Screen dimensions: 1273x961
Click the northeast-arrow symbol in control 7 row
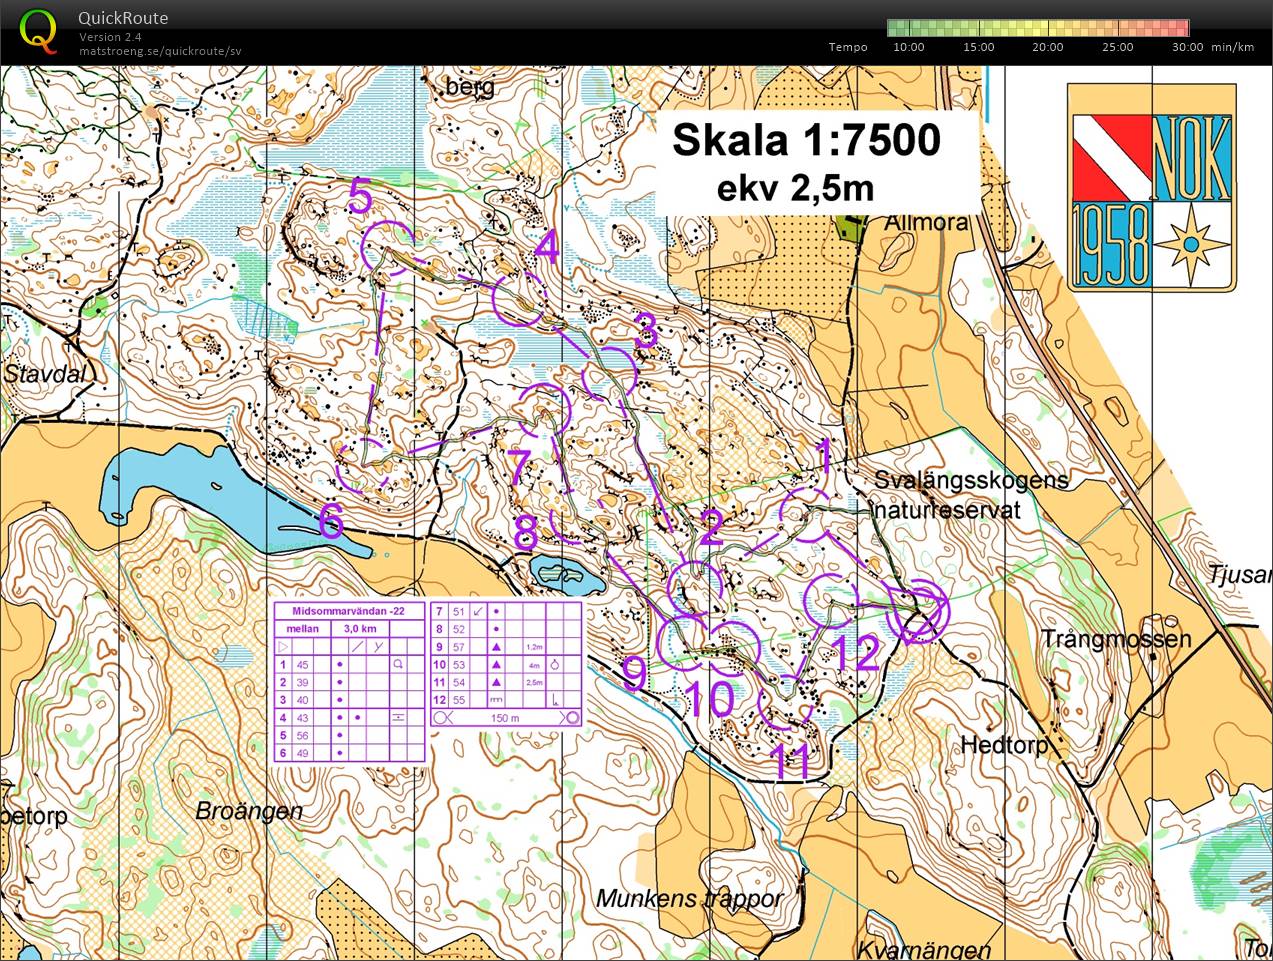[477, 612]
